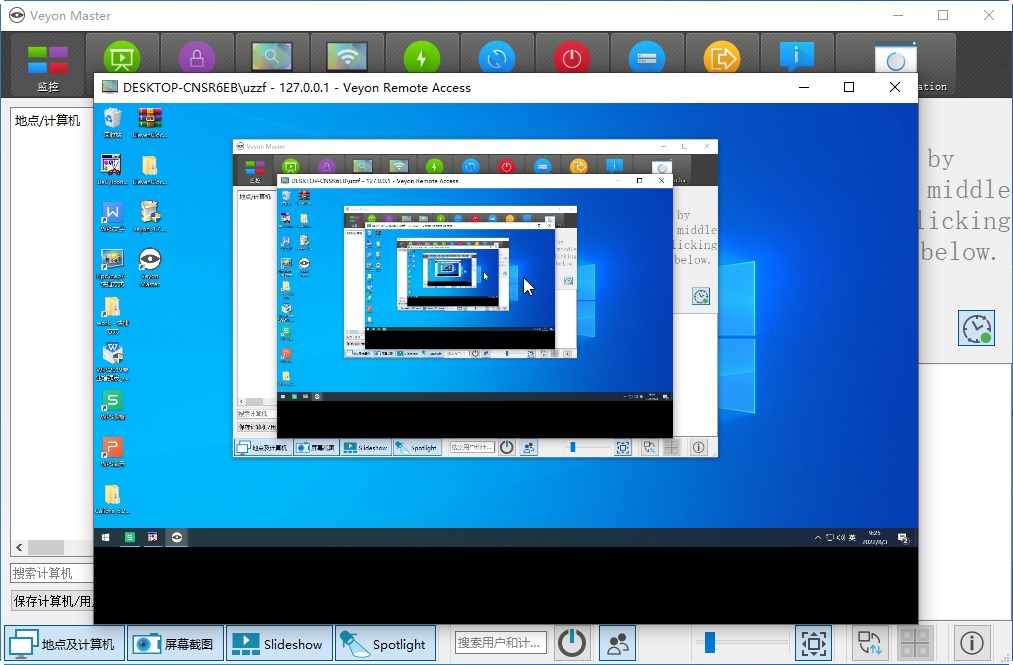
Task: Power on computers using the green lightning icon
Action: pos(422,58)
